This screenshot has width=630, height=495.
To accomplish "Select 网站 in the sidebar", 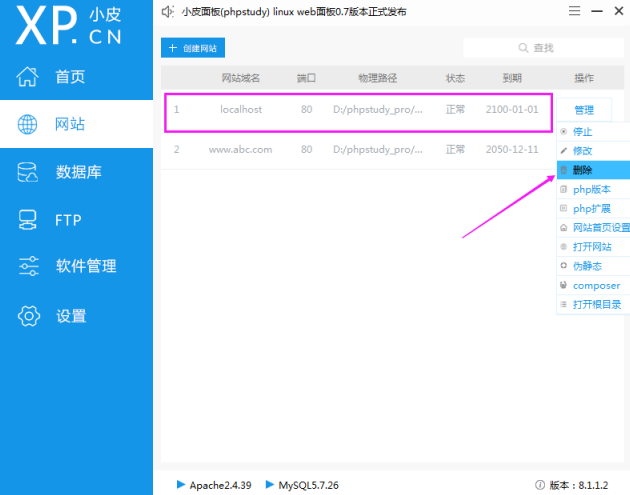I will 70,125.
